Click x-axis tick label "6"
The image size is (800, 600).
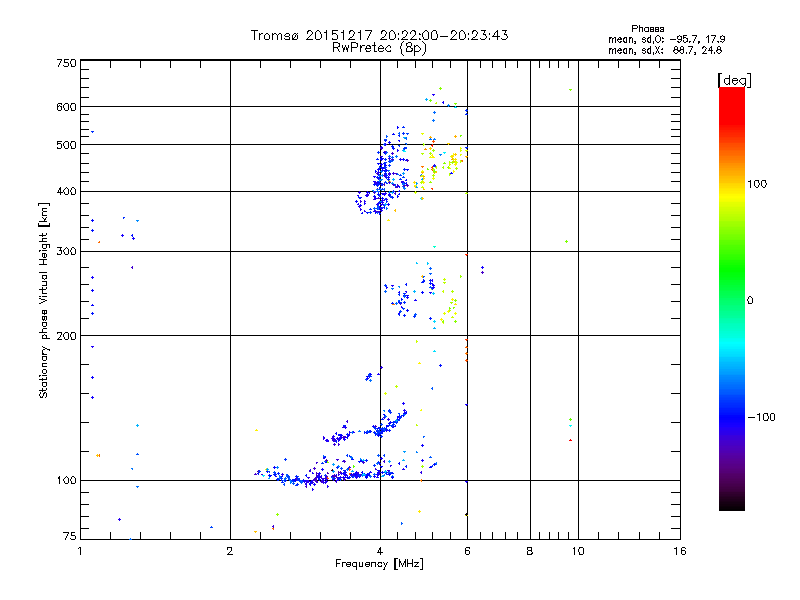click(467, 551)
